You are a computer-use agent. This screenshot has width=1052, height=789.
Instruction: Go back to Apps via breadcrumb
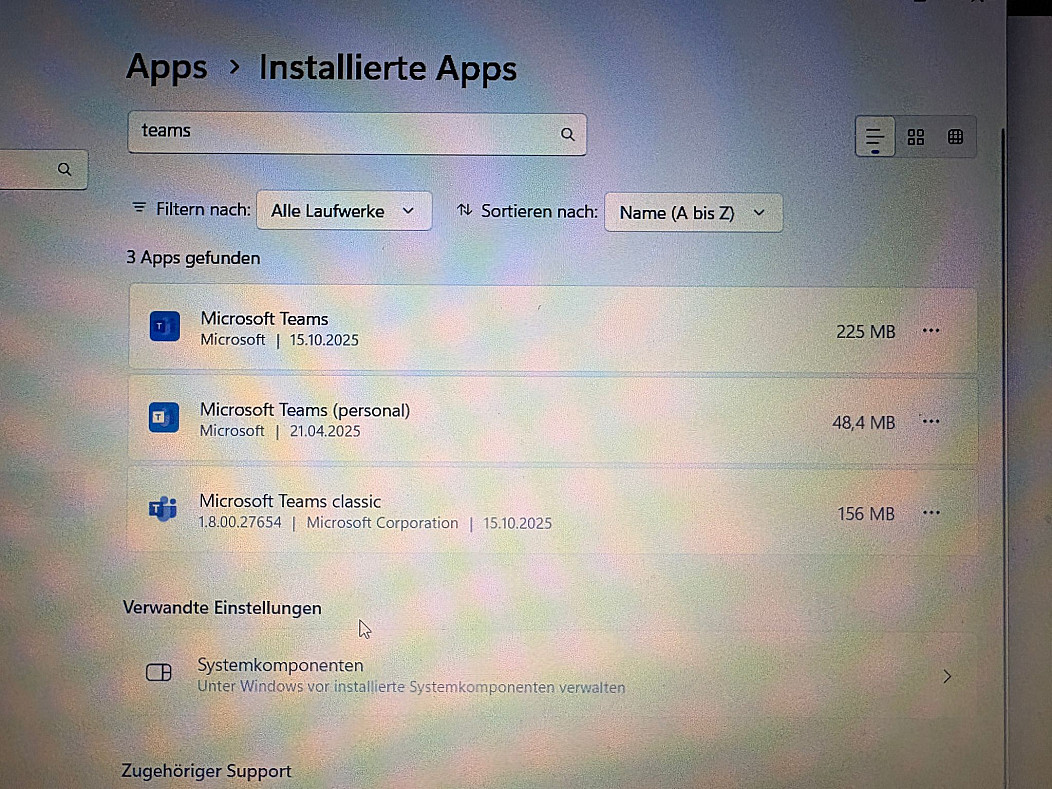tap(166, 68)
